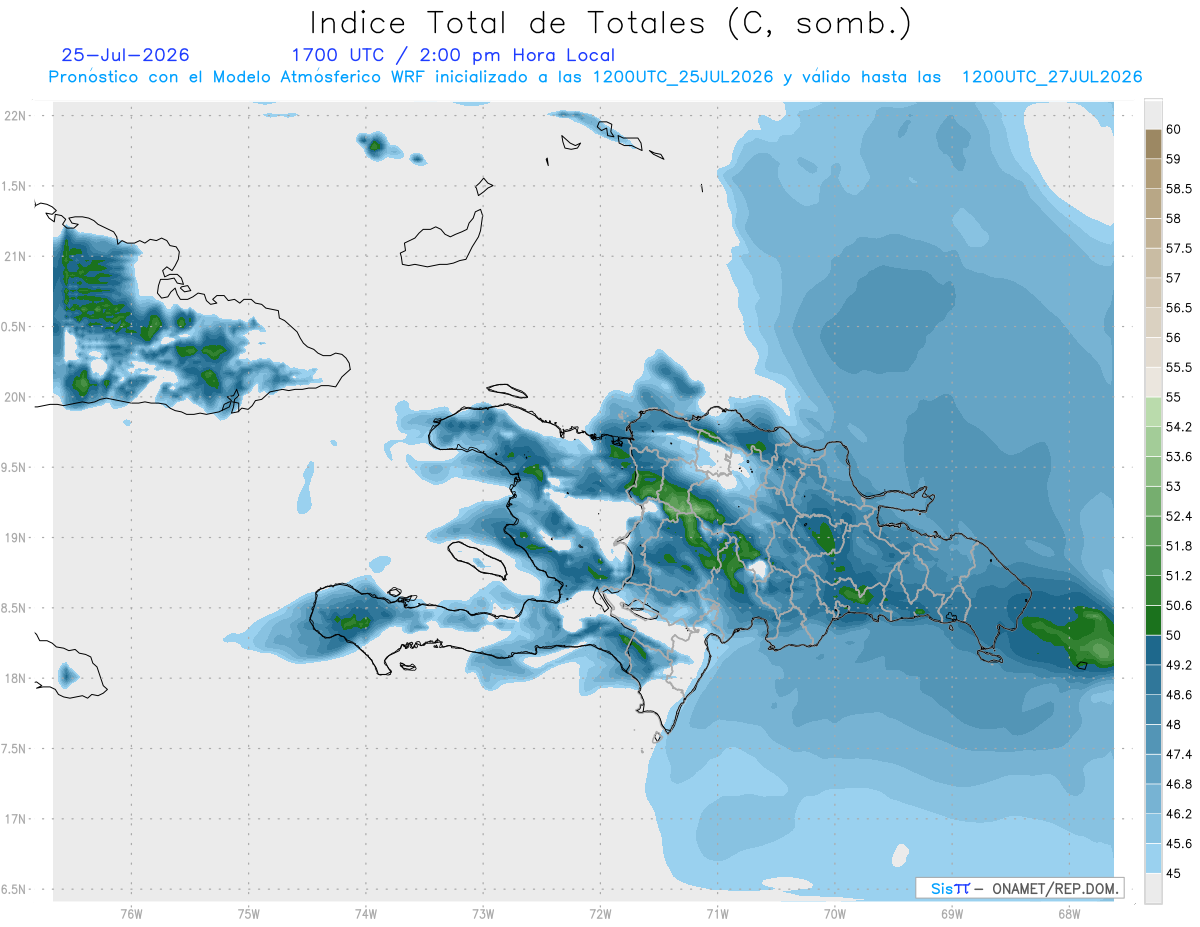Click the time text '1700 UTC / 2:00 pm Hora Local'
Screen dimensions: 1200x927
453,55
